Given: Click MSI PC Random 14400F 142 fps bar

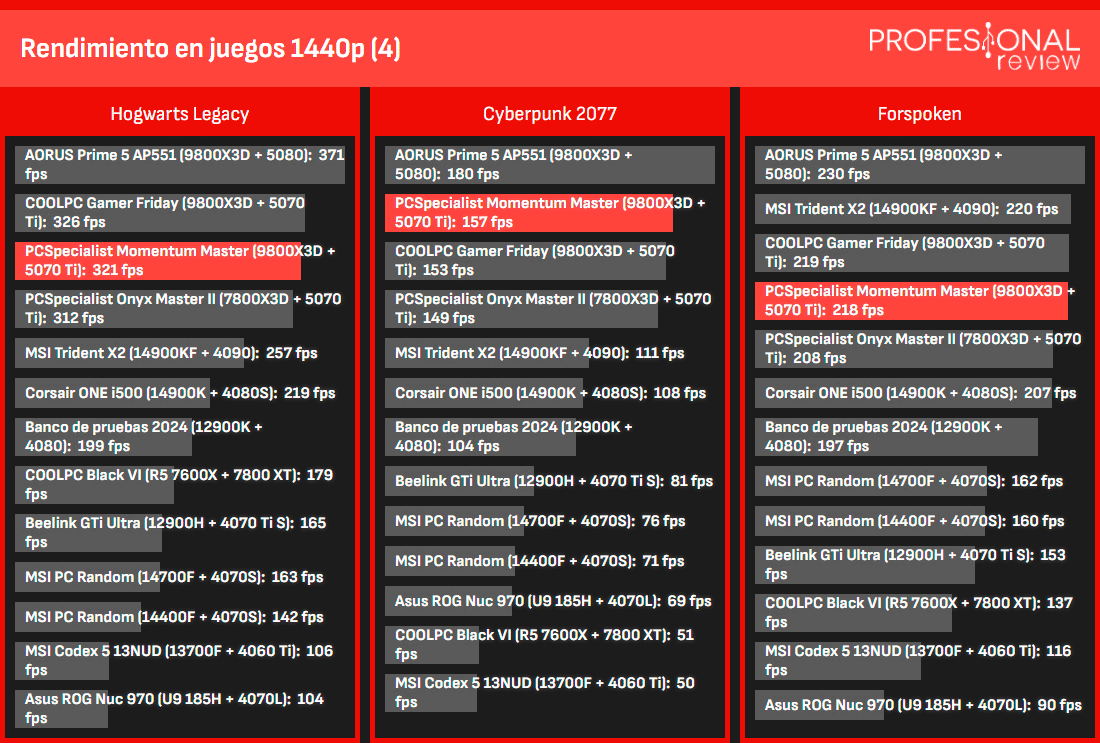Looking at the screenshot, I should [x=78, y=617].
